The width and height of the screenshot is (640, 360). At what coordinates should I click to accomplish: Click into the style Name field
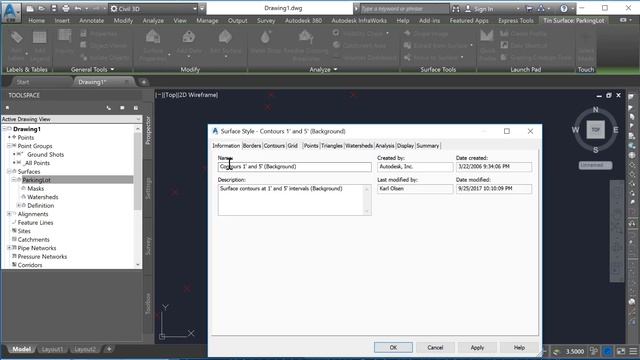tap(294, 167)
